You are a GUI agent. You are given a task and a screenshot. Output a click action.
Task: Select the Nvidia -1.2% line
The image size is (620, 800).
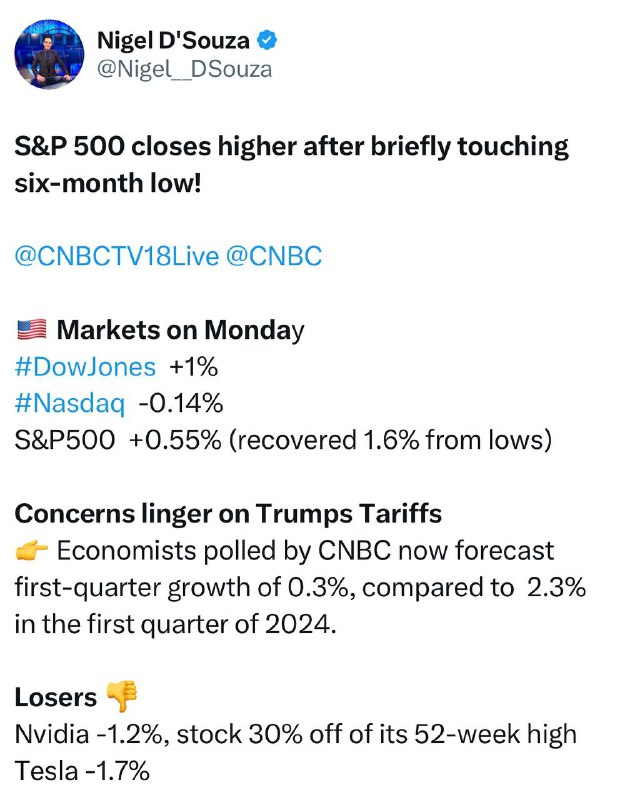click(x=295, y=734)
